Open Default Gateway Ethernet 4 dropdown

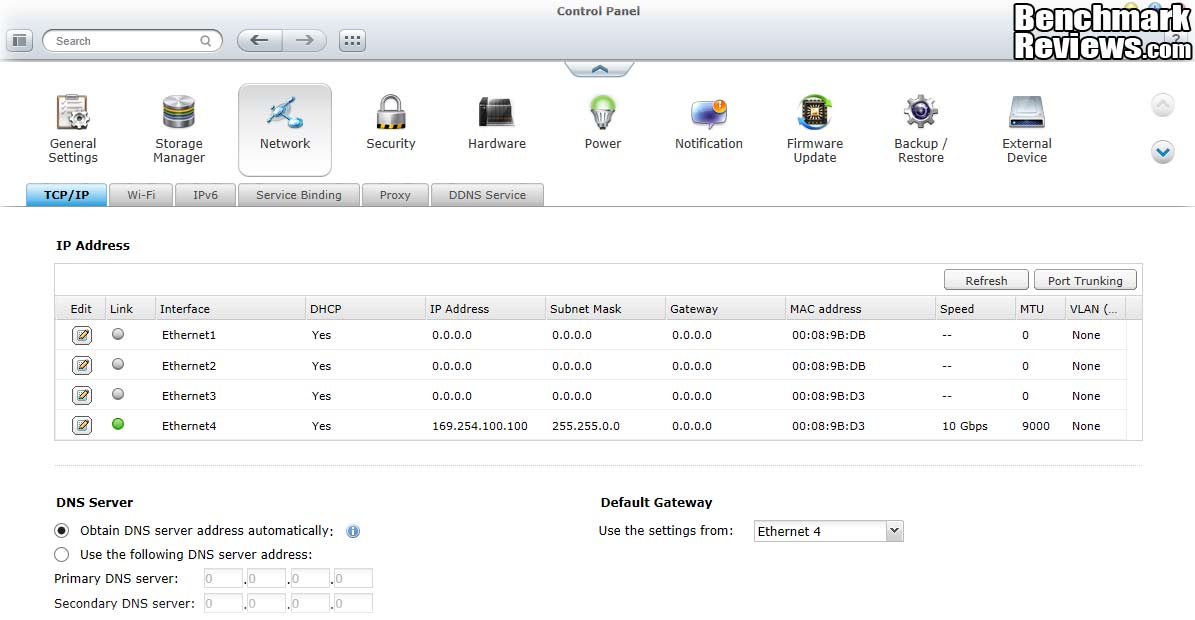(828, 531)
